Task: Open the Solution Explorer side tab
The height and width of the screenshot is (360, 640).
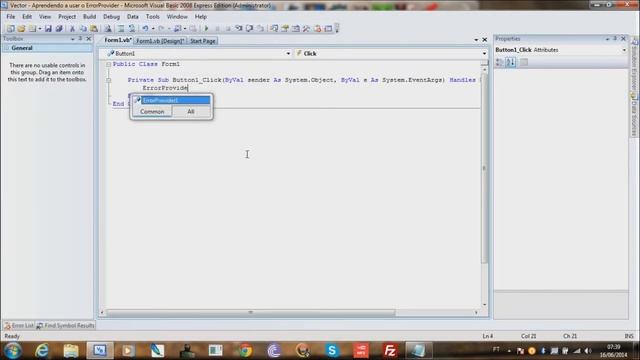Action: click(x=634, y=65)
